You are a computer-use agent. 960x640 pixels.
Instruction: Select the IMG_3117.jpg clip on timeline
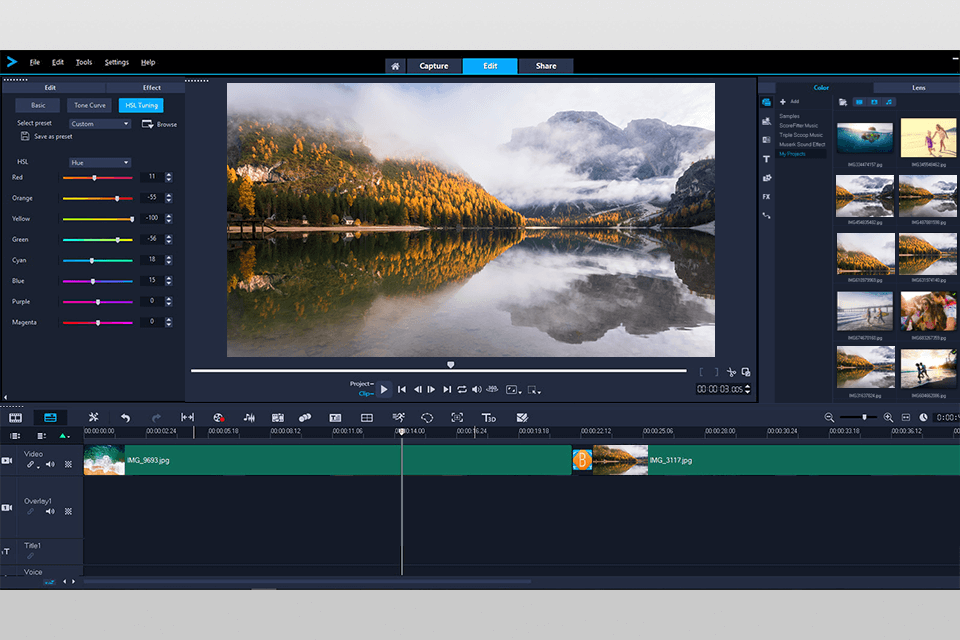coord(776,460)
